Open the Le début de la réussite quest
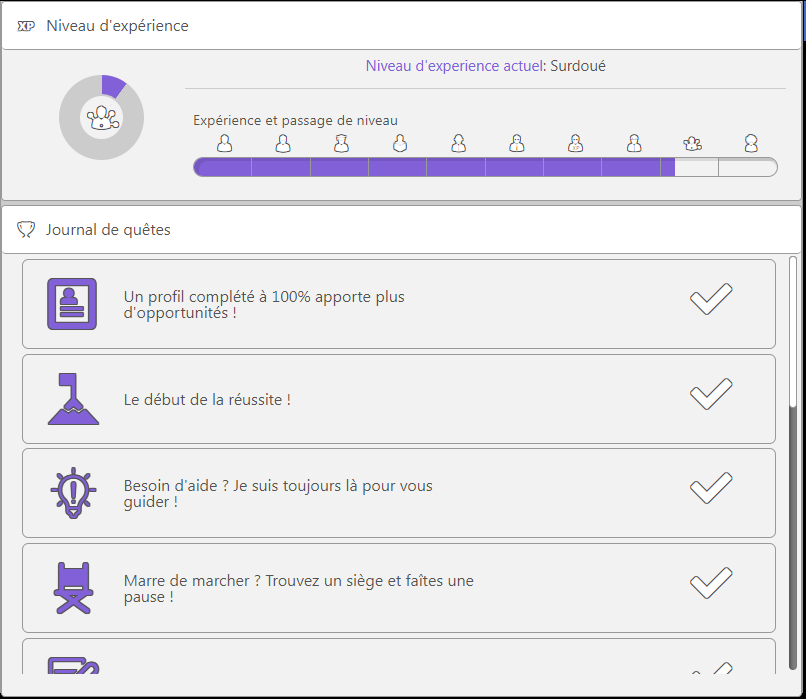Screen dimensions: 806x699 pyautogui.click(x=399, y=399)
